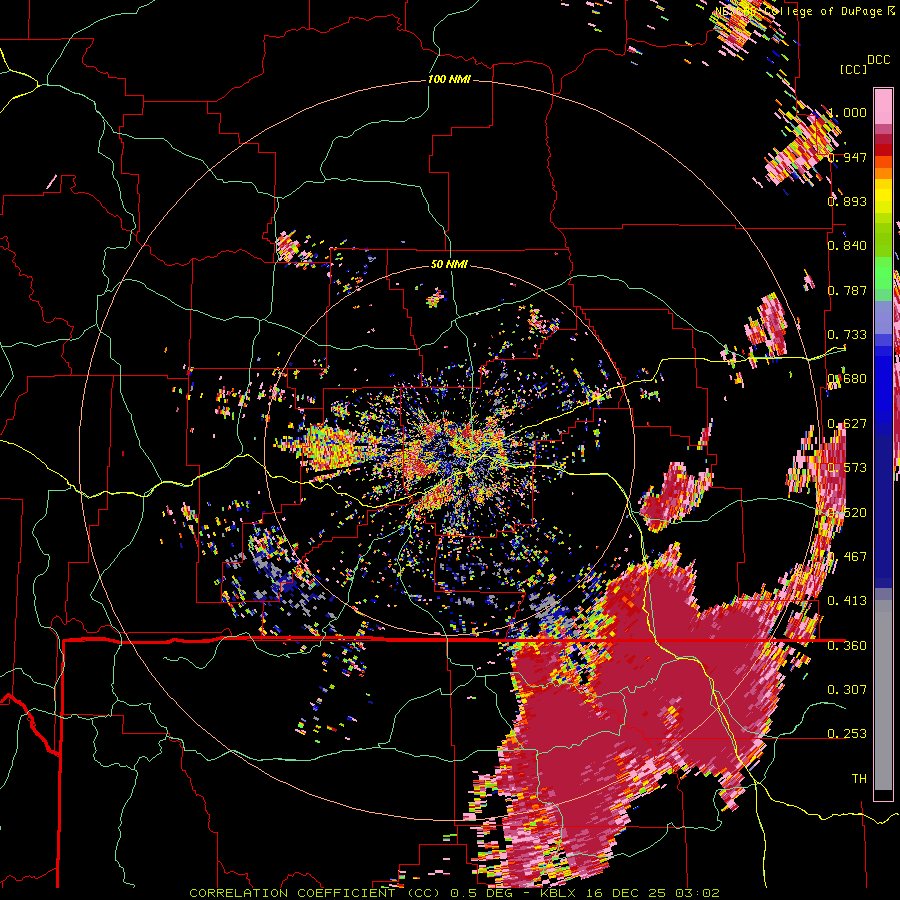This screenshot has width=900, height=900.
Task: Click the 0.413 scale value
Action: click(x=847, y=600)
